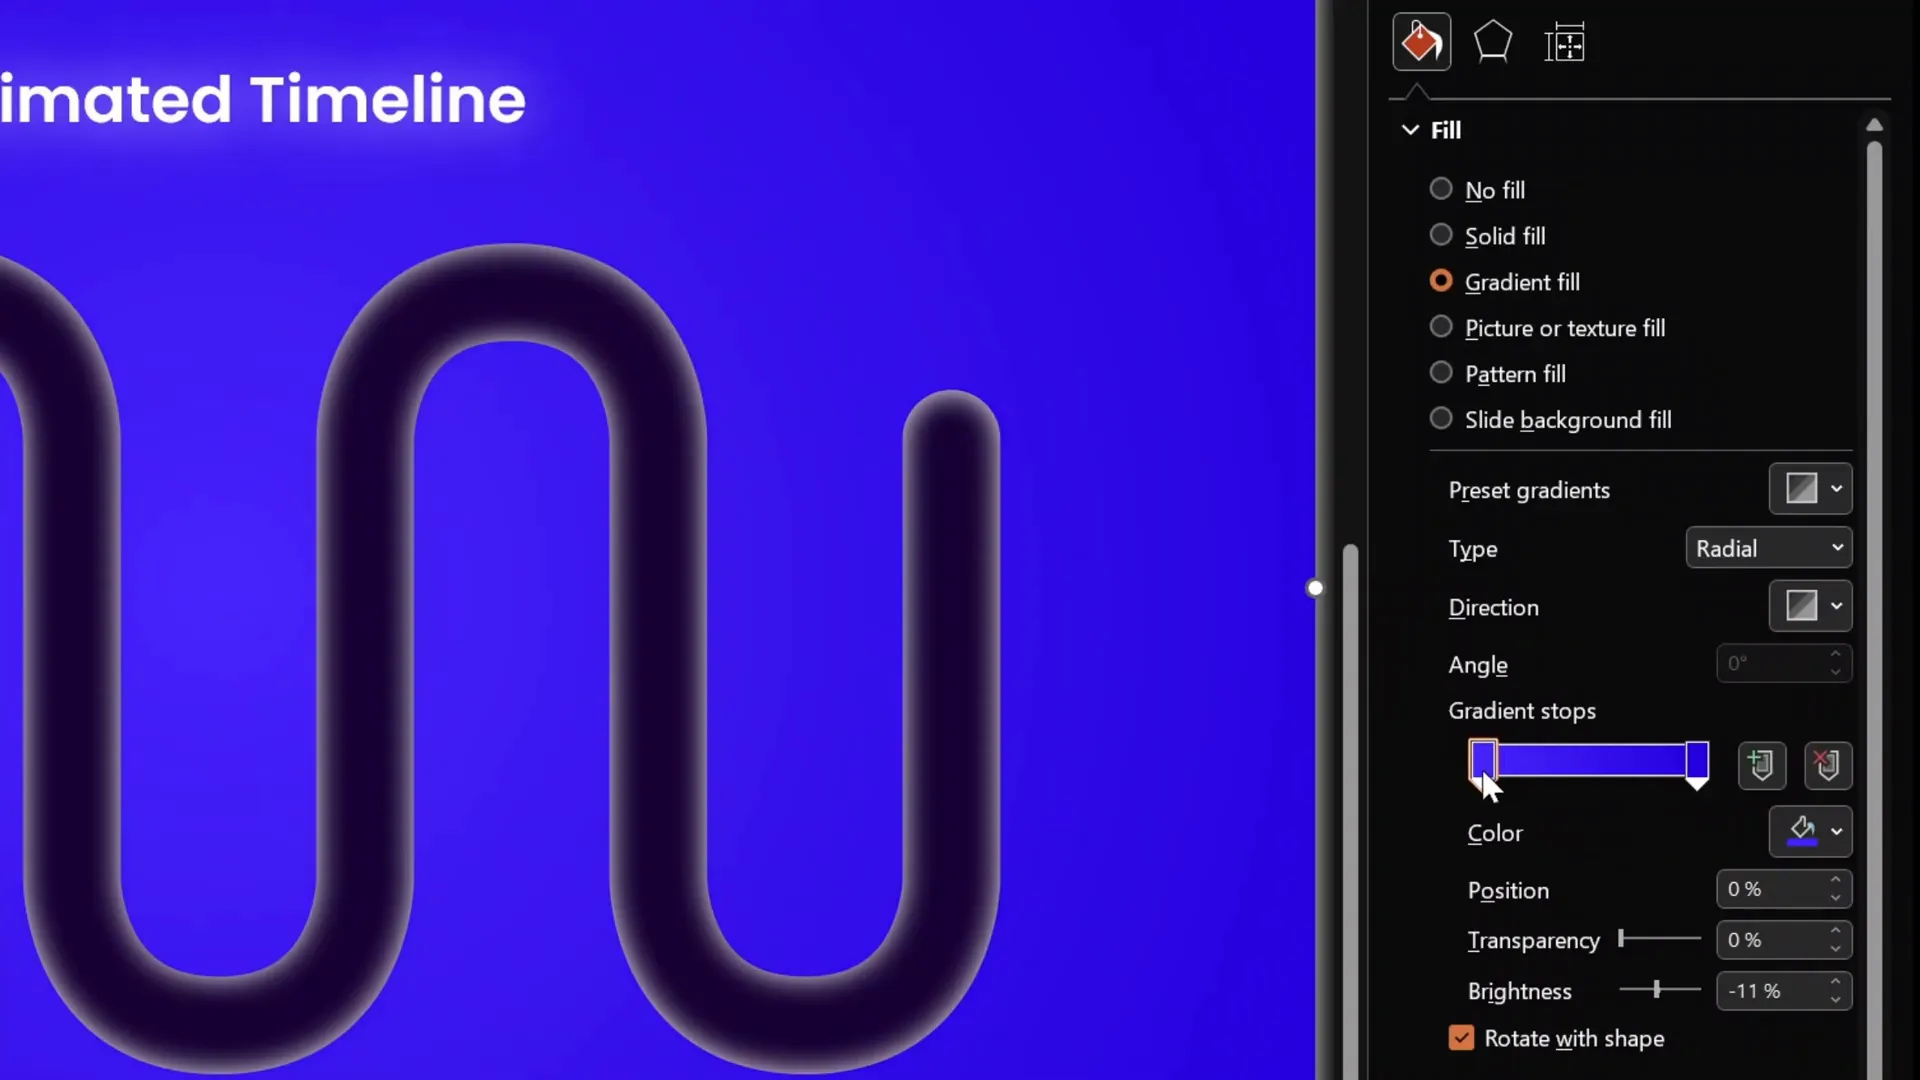Click the Brightness slider handle
Image resolution: width=1920 pixels, height=1080 pixels.
[x=1657, y=989]
